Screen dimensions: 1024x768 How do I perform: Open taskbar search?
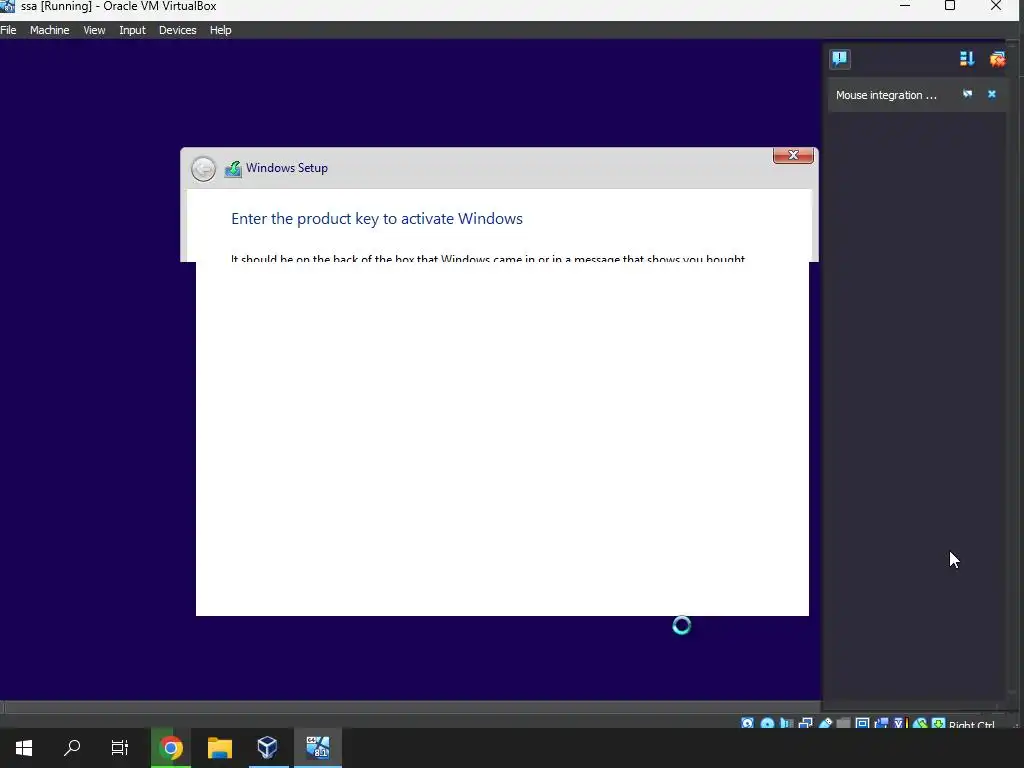click(72, 748)
